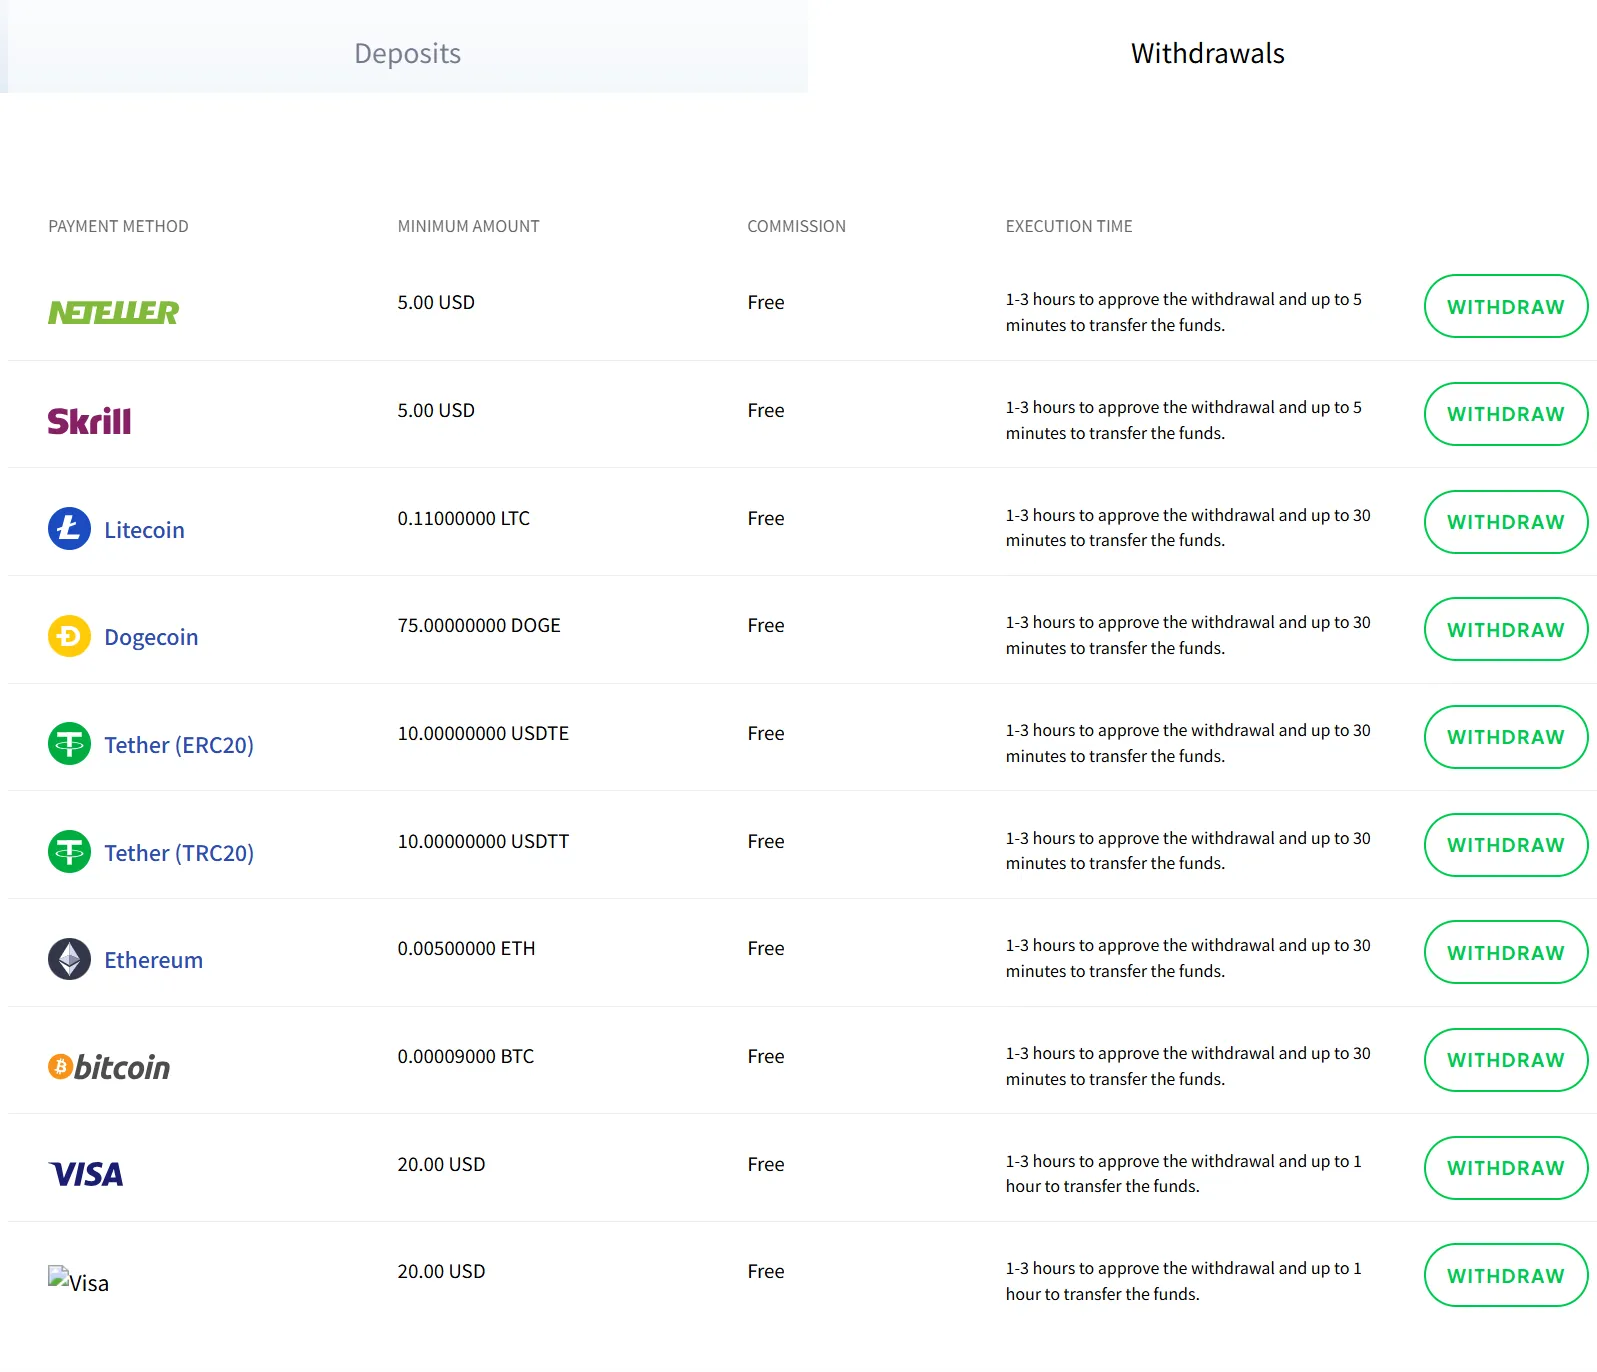Click Withdraw in the Litecoin row
This screenshot has height=1372, width=1597.
coord(1505,522)
